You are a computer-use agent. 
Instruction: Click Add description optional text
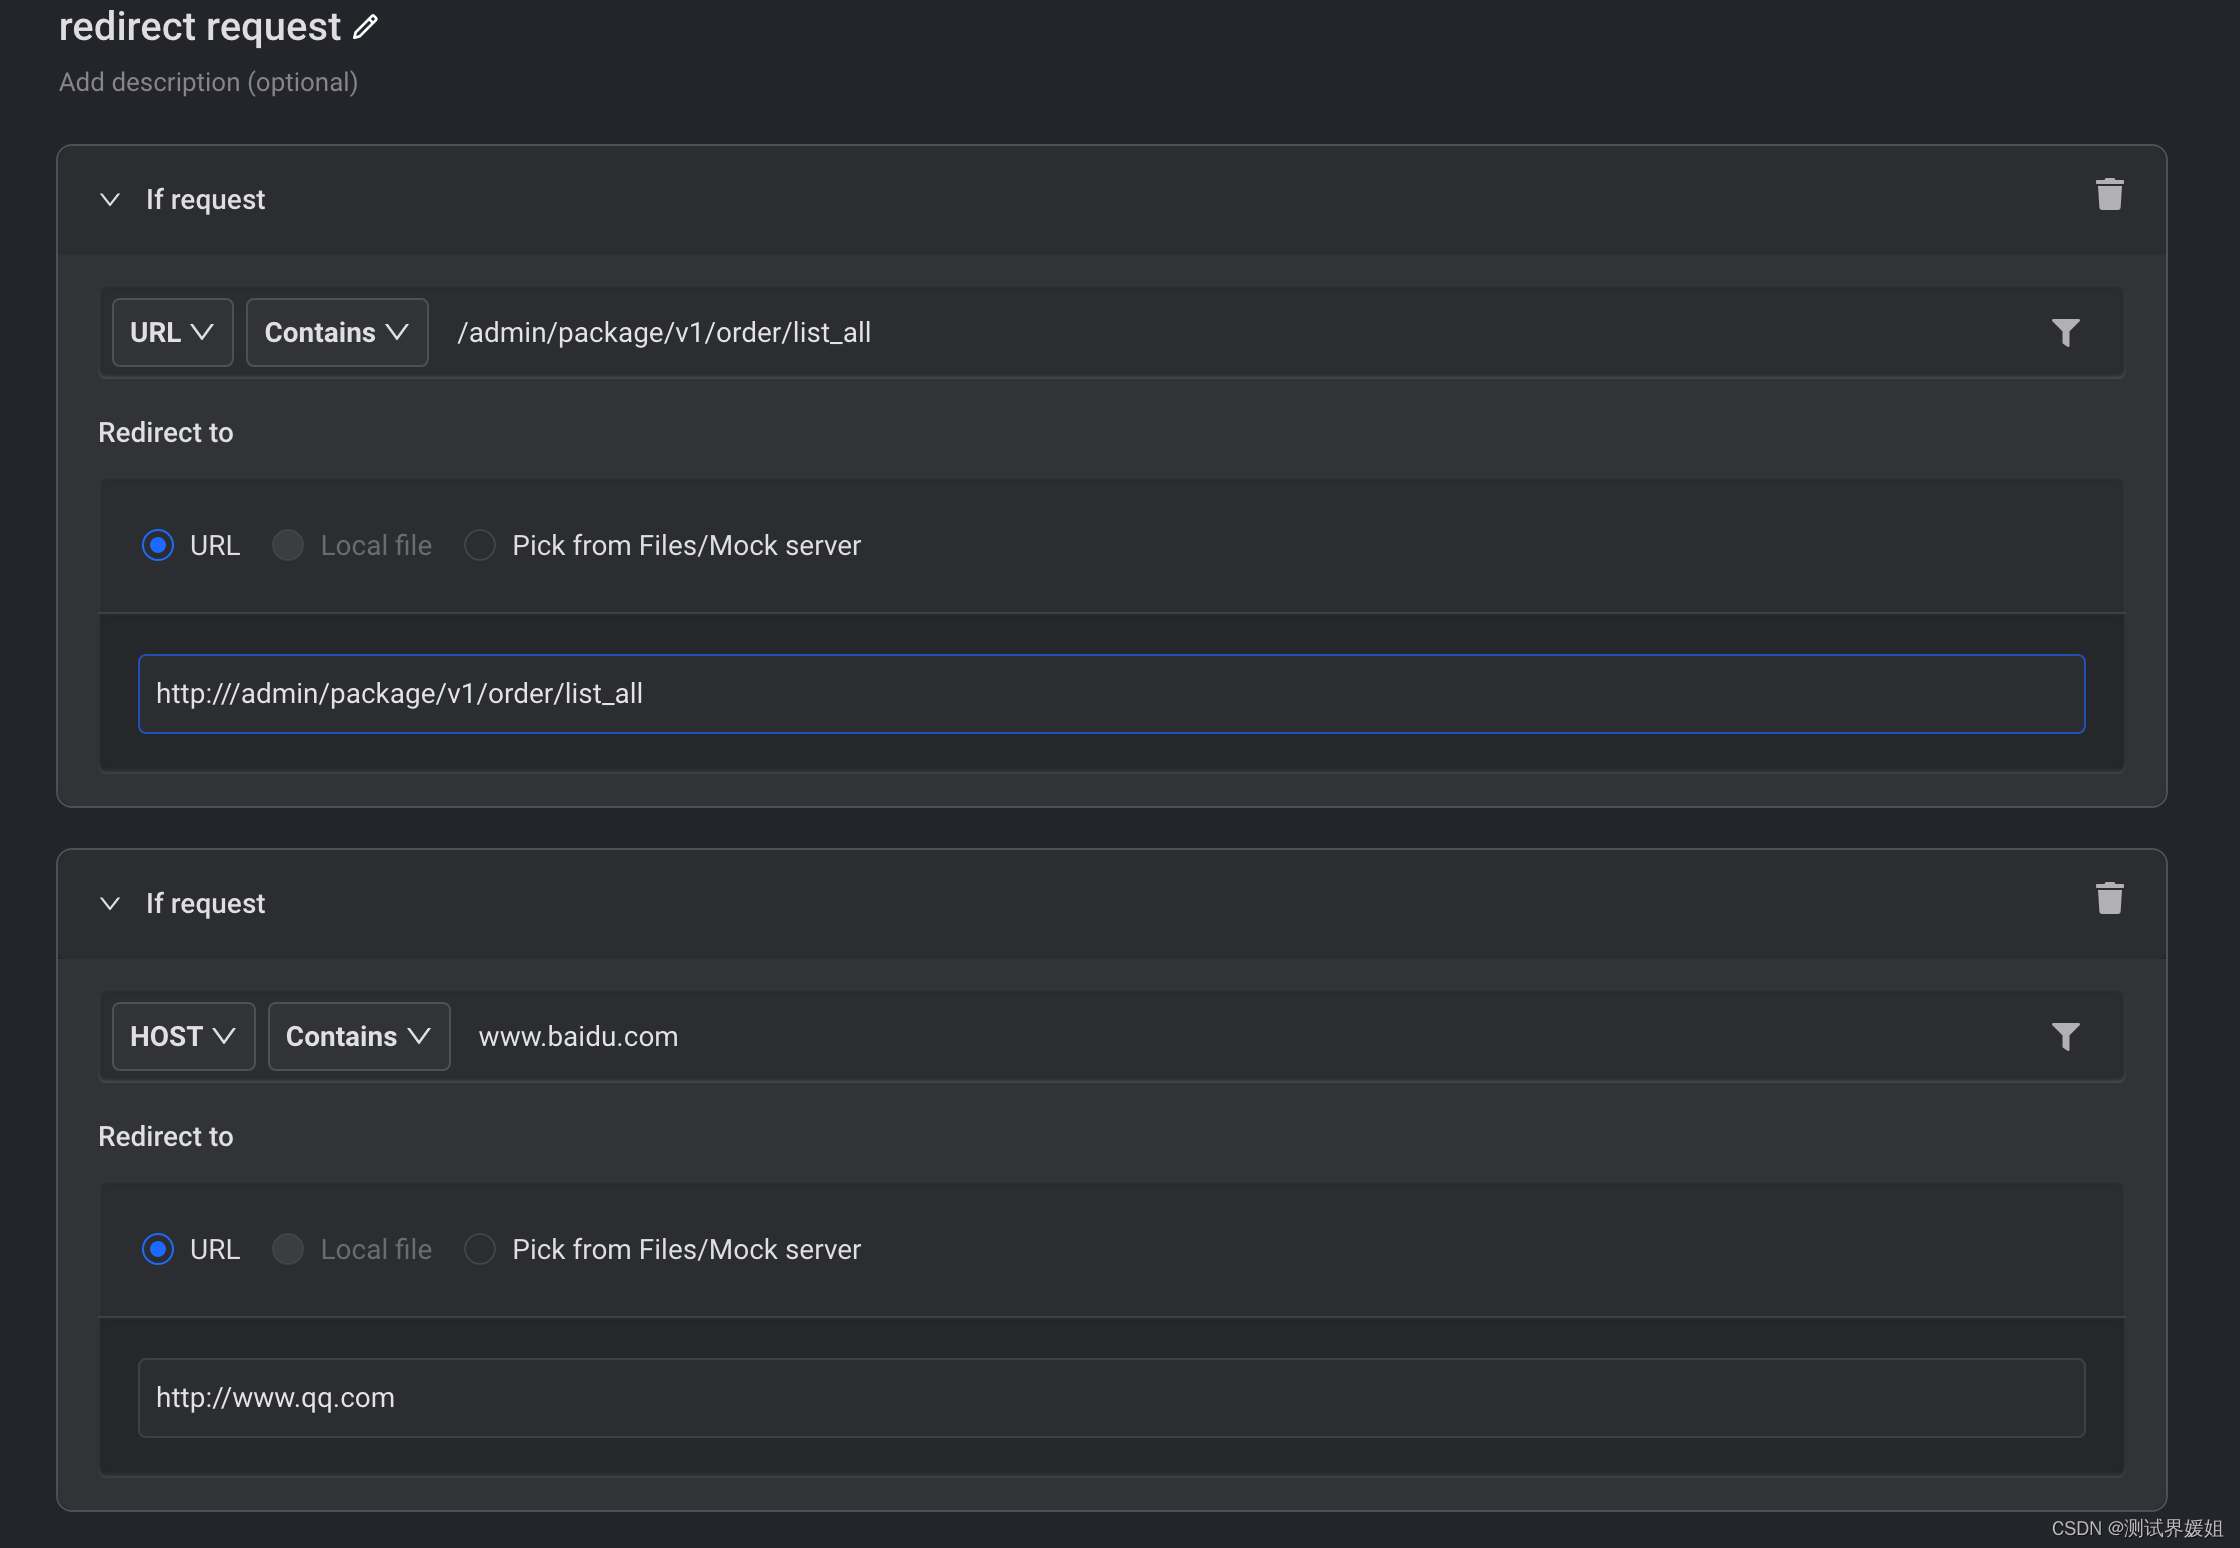coord(207,81)
